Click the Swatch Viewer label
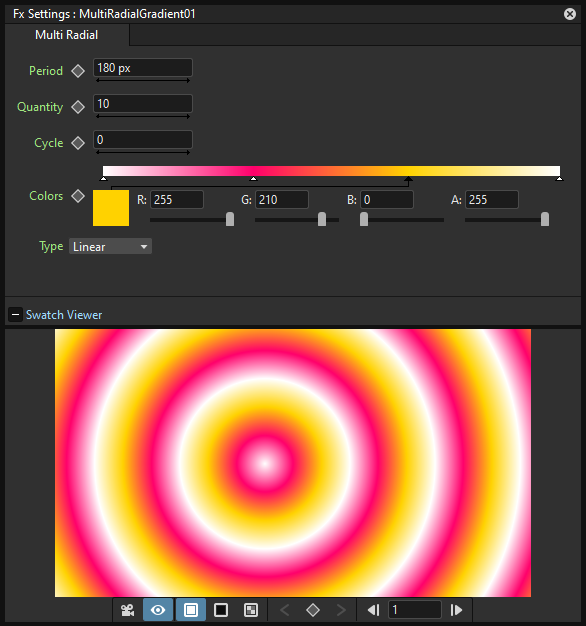The image size is (586, 626). [64, 315]
